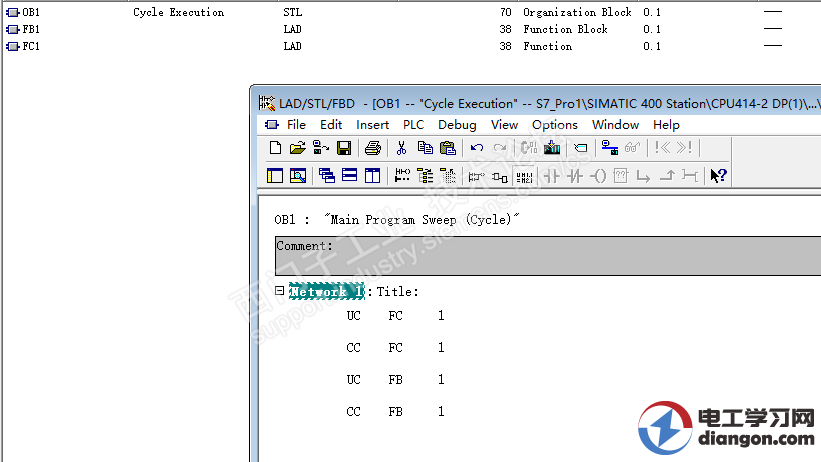Select FC1 block in the background list
Image resolution: width=821 pixels, height=462 pixels.
click(23, 46)
